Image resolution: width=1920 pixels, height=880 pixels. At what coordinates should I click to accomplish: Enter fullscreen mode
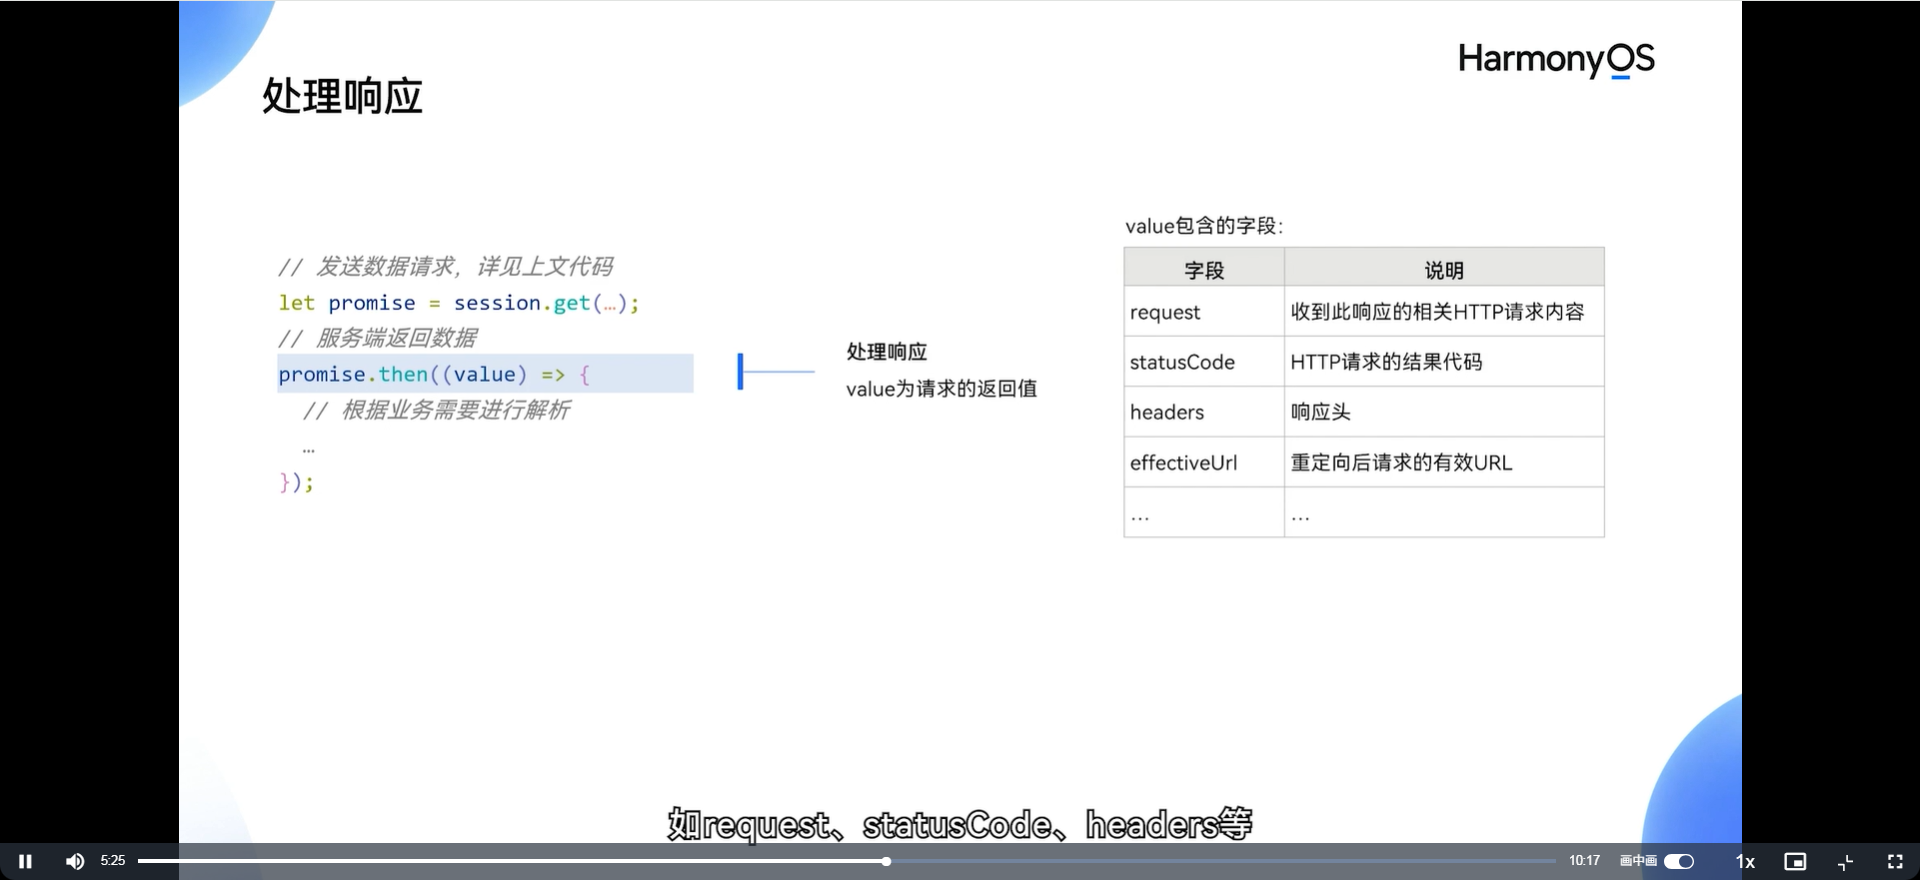(x=1895, y=861)
